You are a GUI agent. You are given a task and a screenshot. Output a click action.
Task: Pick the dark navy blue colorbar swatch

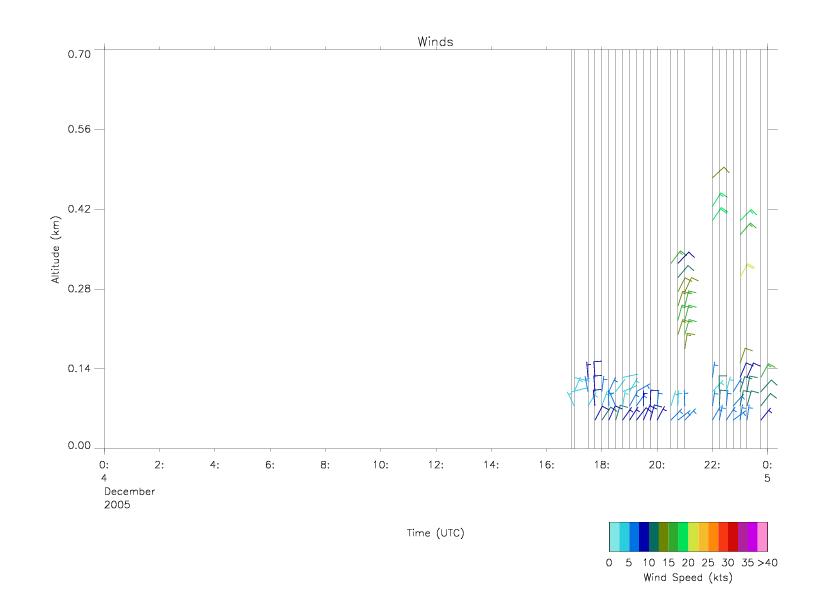pos(644,537)
